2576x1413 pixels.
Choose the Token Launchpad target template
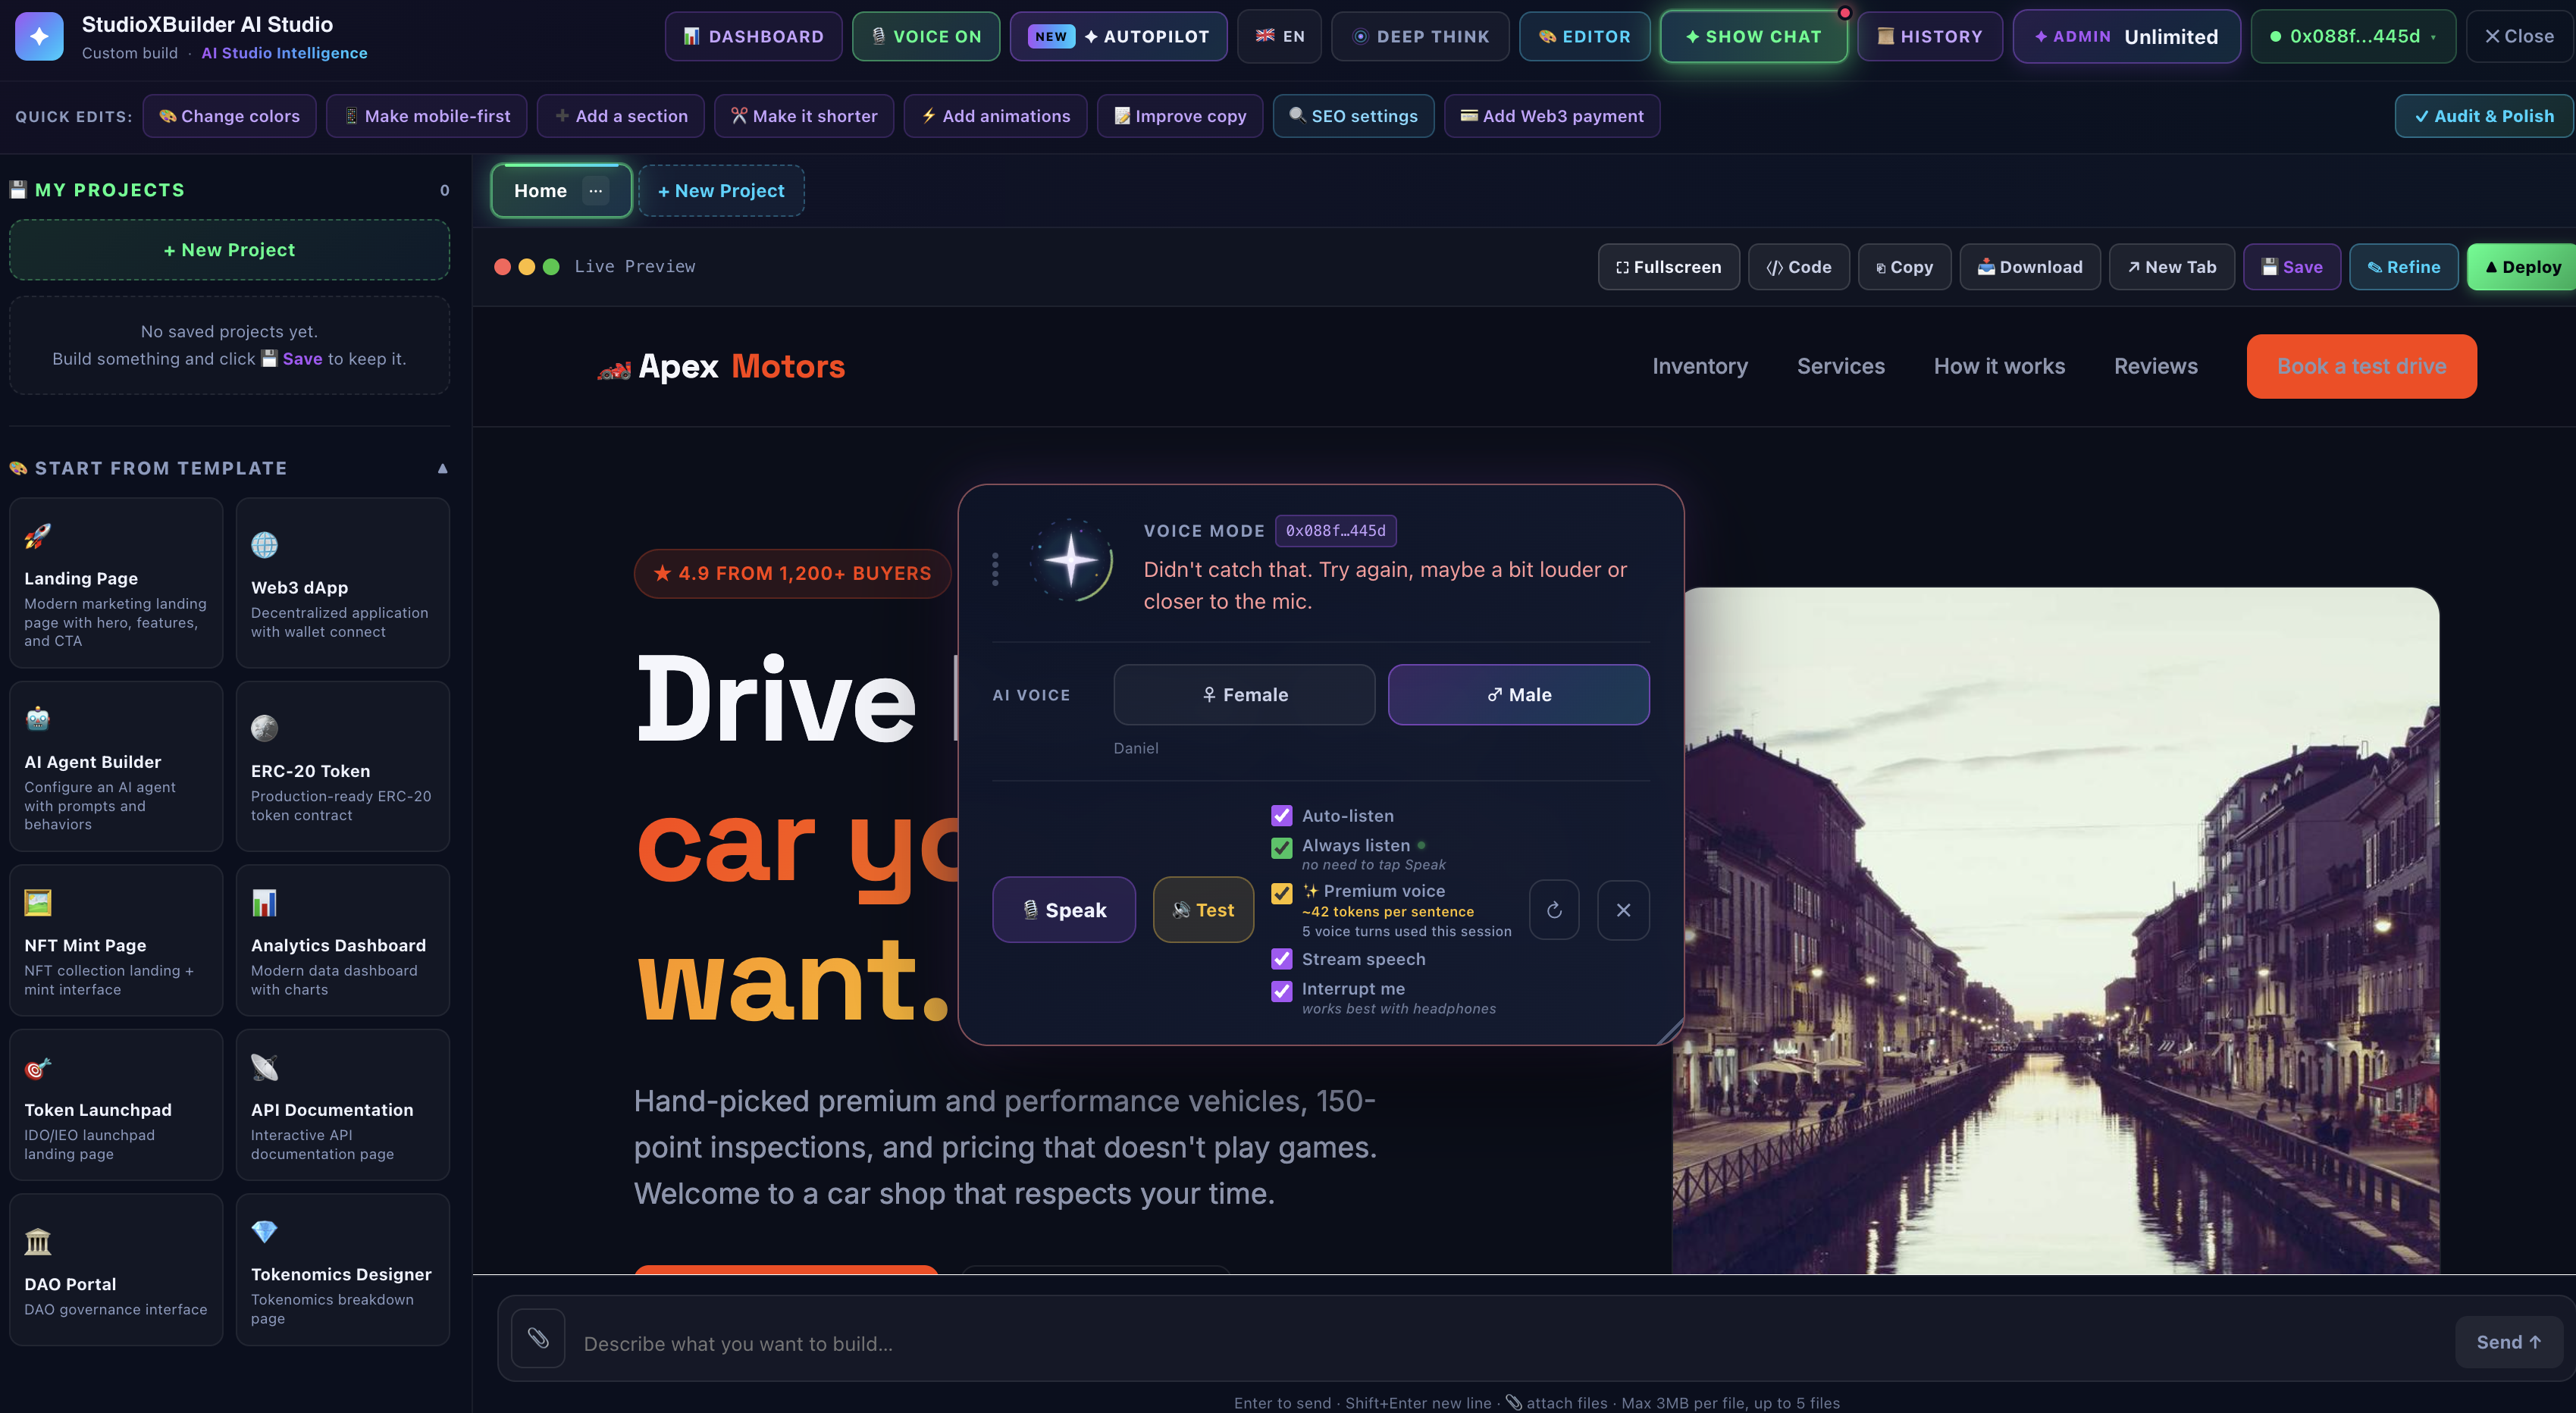116,1105
